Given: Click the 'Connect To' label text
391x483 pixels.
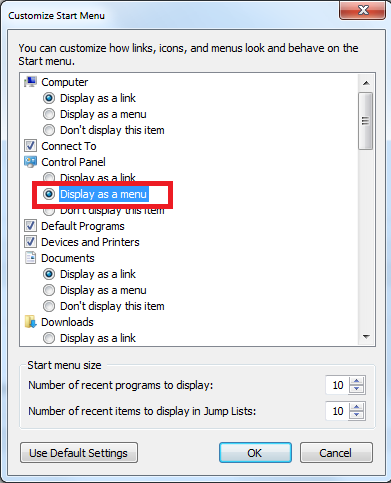Looking at the screenshot, I should [x=69, y=146].
